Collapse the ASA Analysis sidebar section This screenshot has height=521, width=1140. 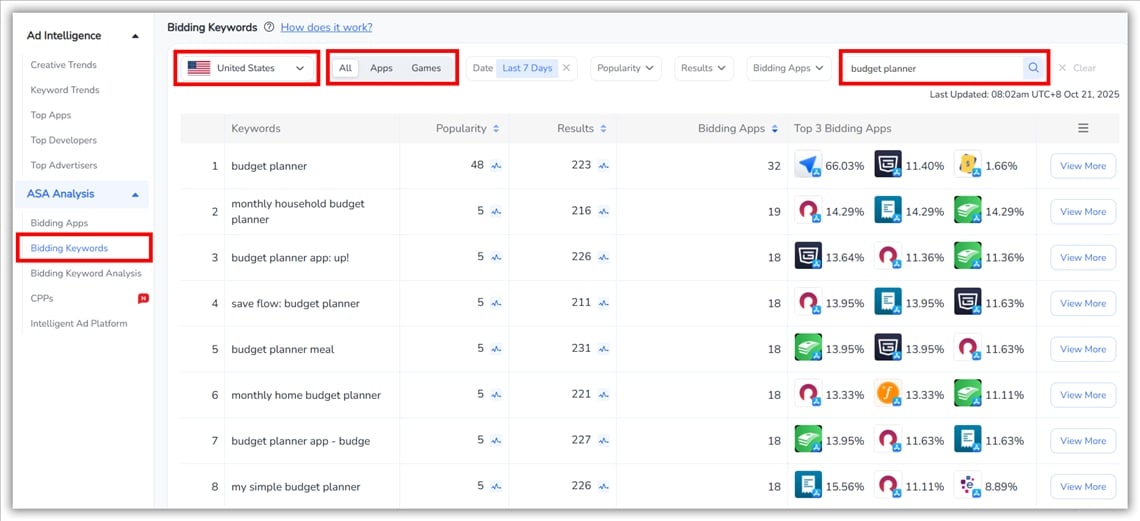(x=135, y=194)
